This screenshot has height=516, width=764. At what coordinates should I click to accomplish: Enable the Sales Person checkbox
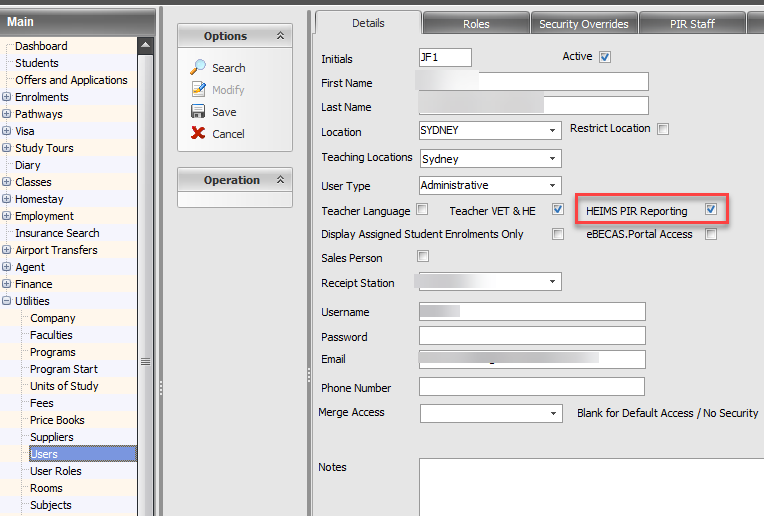coord(423,257)
